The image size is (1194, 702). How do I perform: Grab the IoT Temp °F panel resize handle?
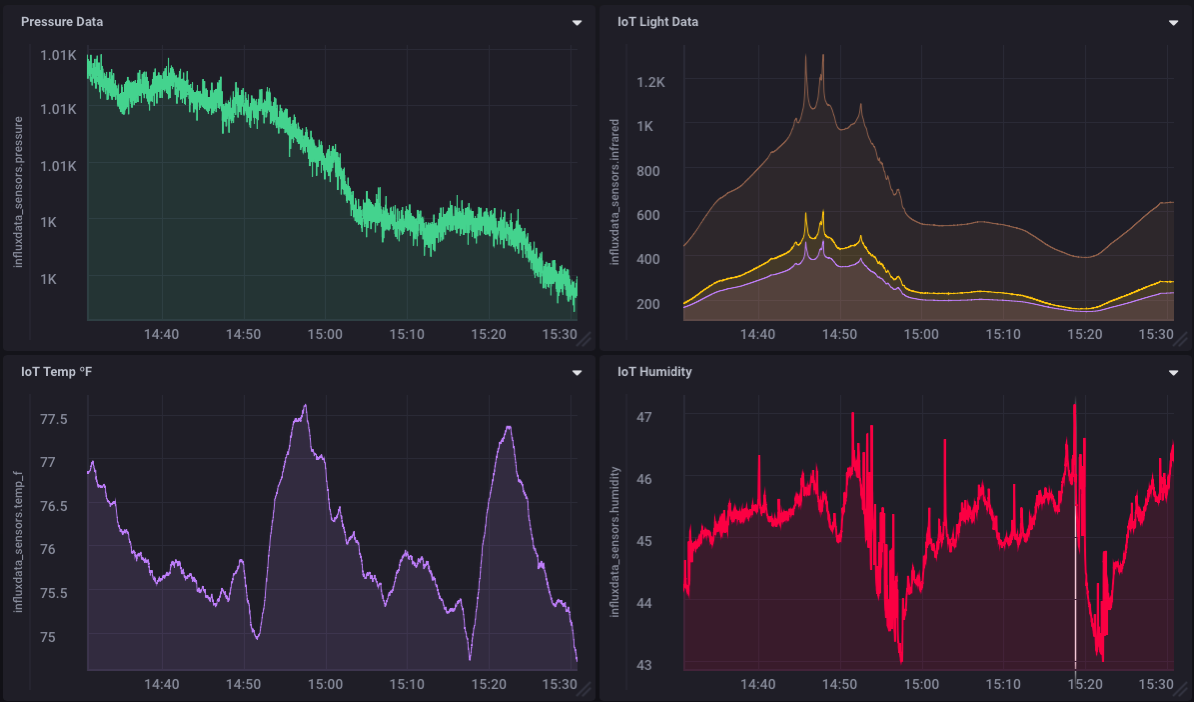(x=583, y=688)
